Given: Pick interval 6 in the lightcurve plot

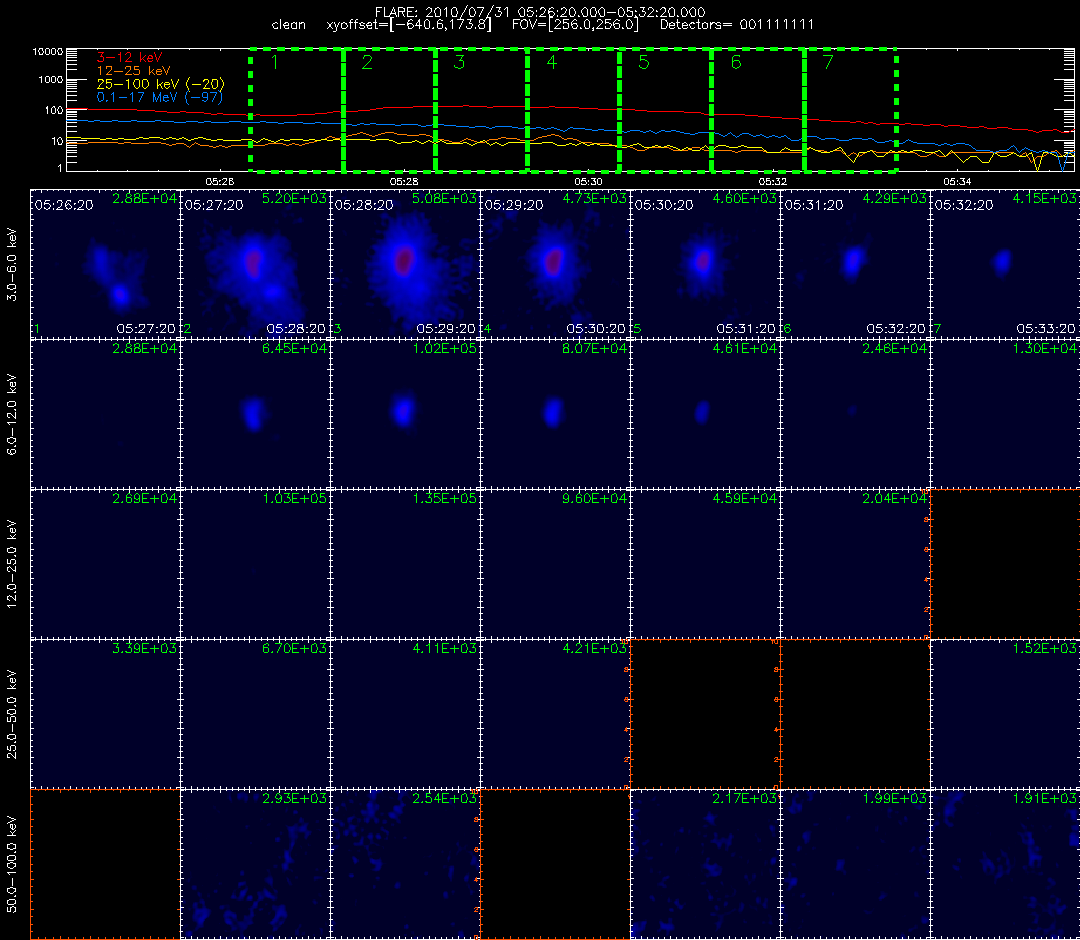Looking at the screenshot, I should tap(758, 110).
